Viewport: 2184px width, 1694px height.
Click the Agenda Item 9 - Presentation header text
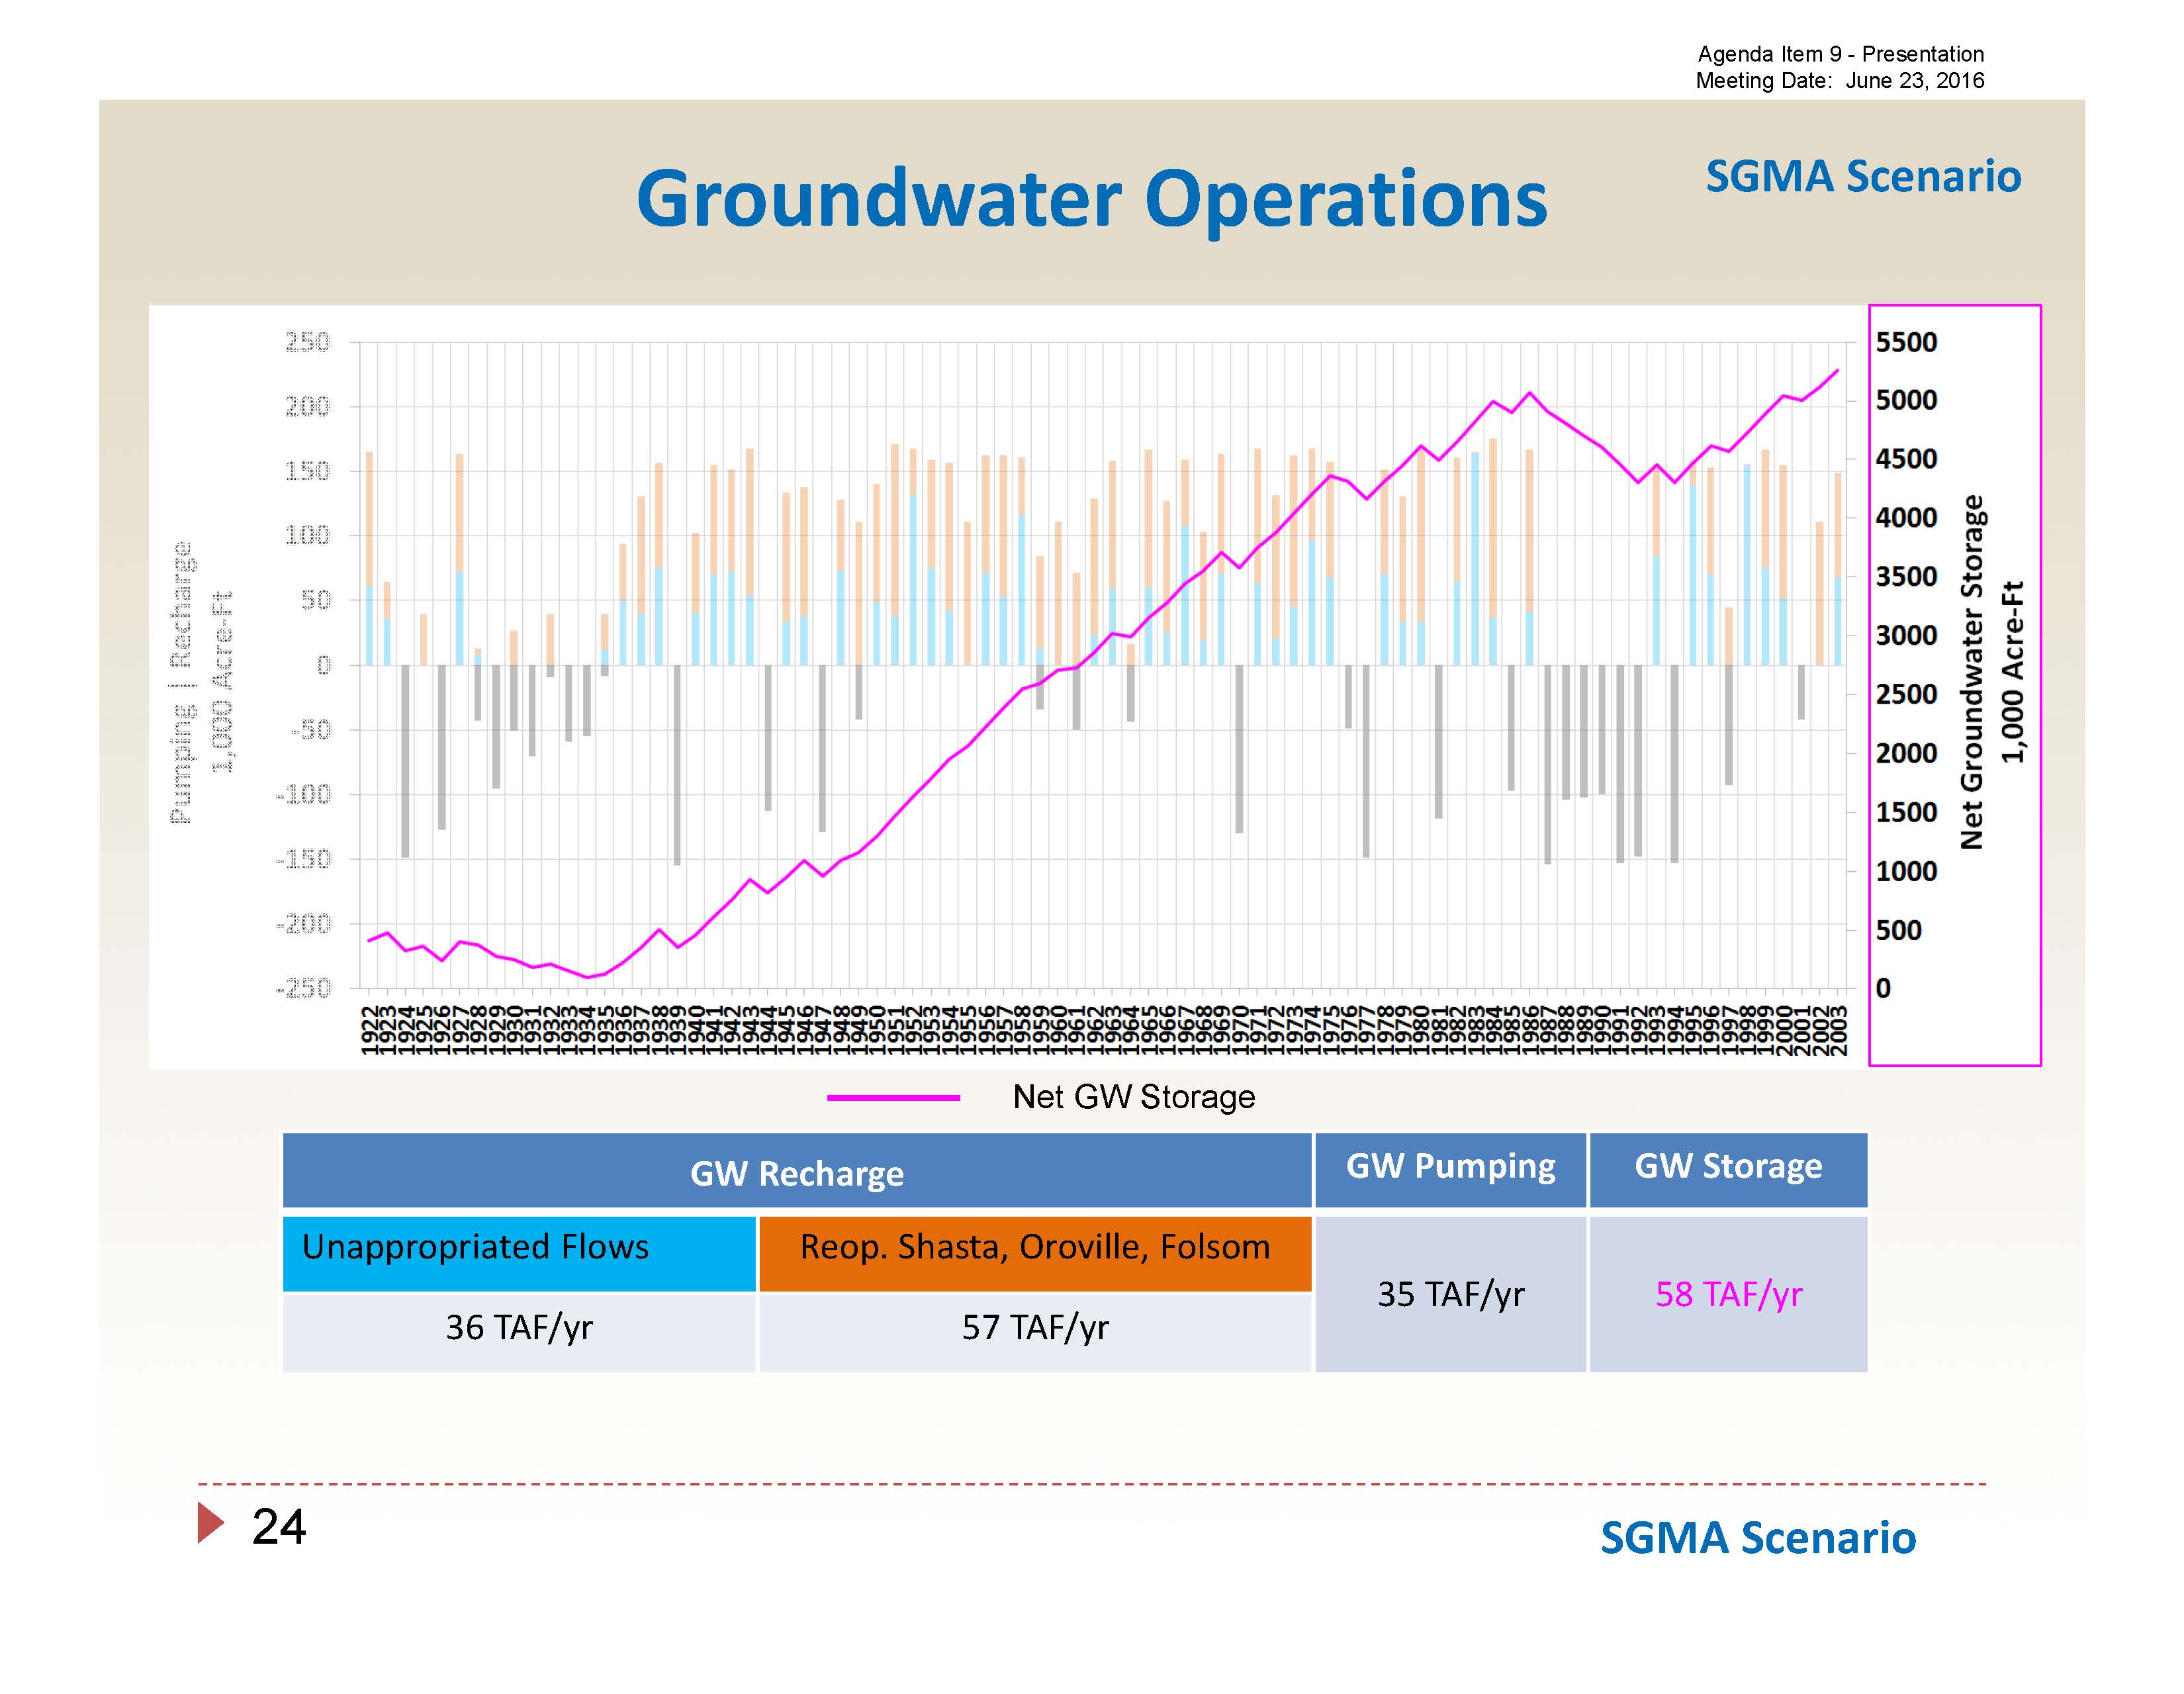(1840, 54)
